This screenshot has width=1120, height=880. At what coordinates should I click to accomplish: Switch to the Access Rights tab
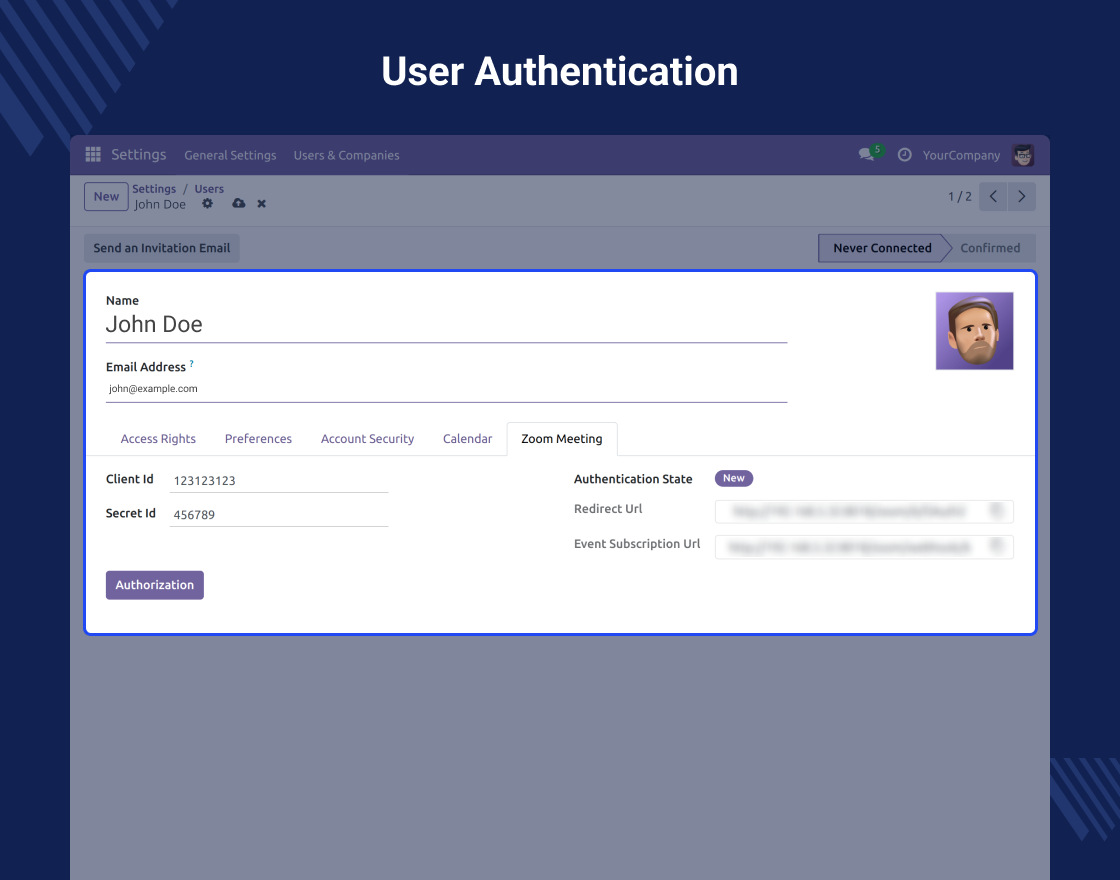(x=158, y=439)
